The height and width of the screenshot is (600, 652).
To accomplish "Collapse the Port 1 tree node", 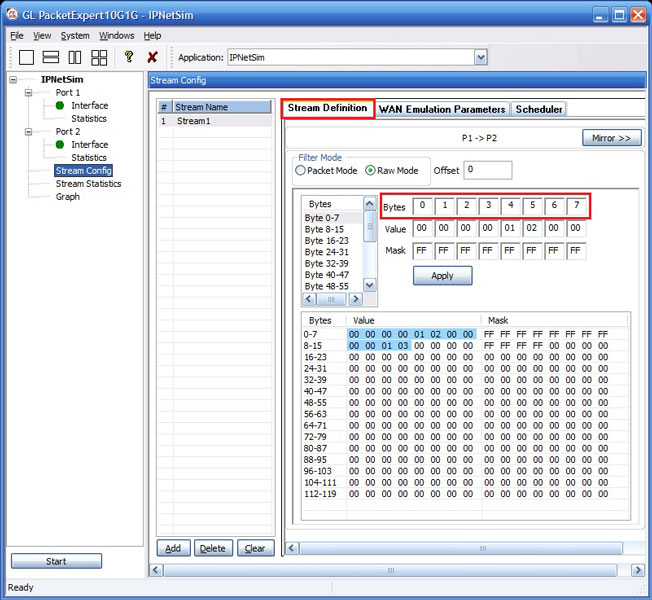I will [28, 92].
